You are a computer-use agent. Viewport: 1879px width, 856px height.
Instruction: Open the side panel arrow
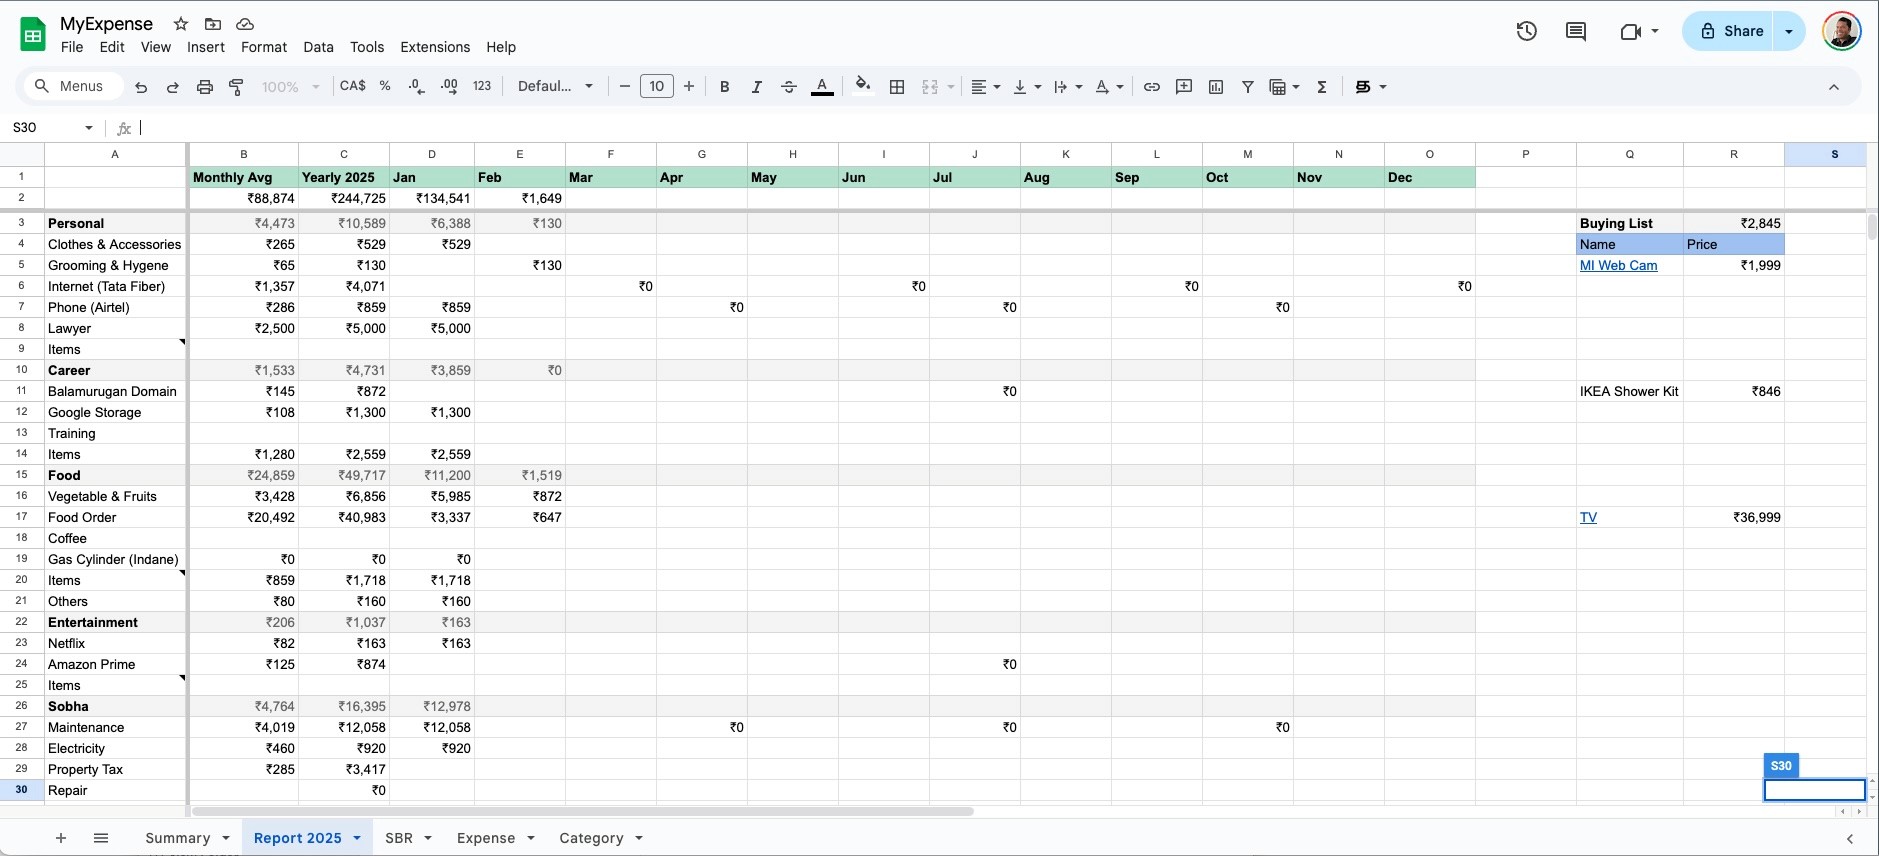[1850, 839]
